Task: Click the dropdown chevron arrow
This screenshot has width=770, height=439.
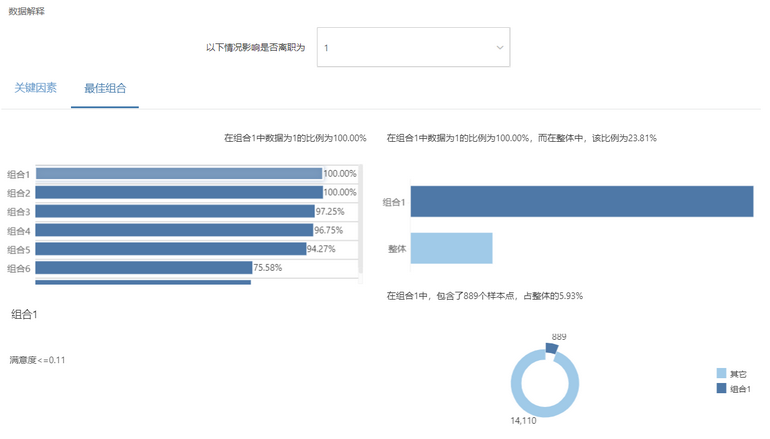Action: [x=499, y=48]
